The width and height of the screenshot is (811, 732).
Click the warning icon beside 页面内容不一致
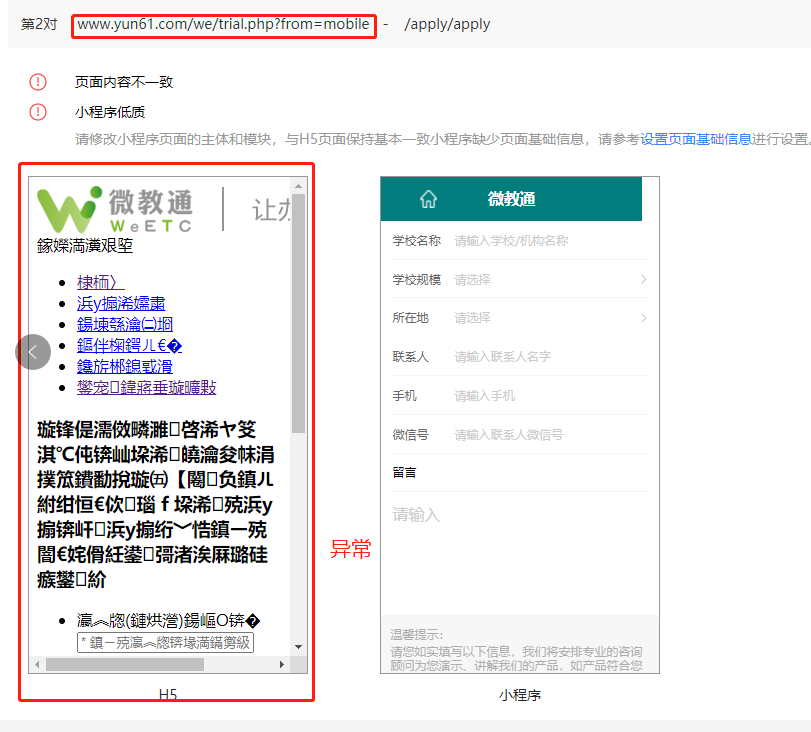tap(38, 82)
